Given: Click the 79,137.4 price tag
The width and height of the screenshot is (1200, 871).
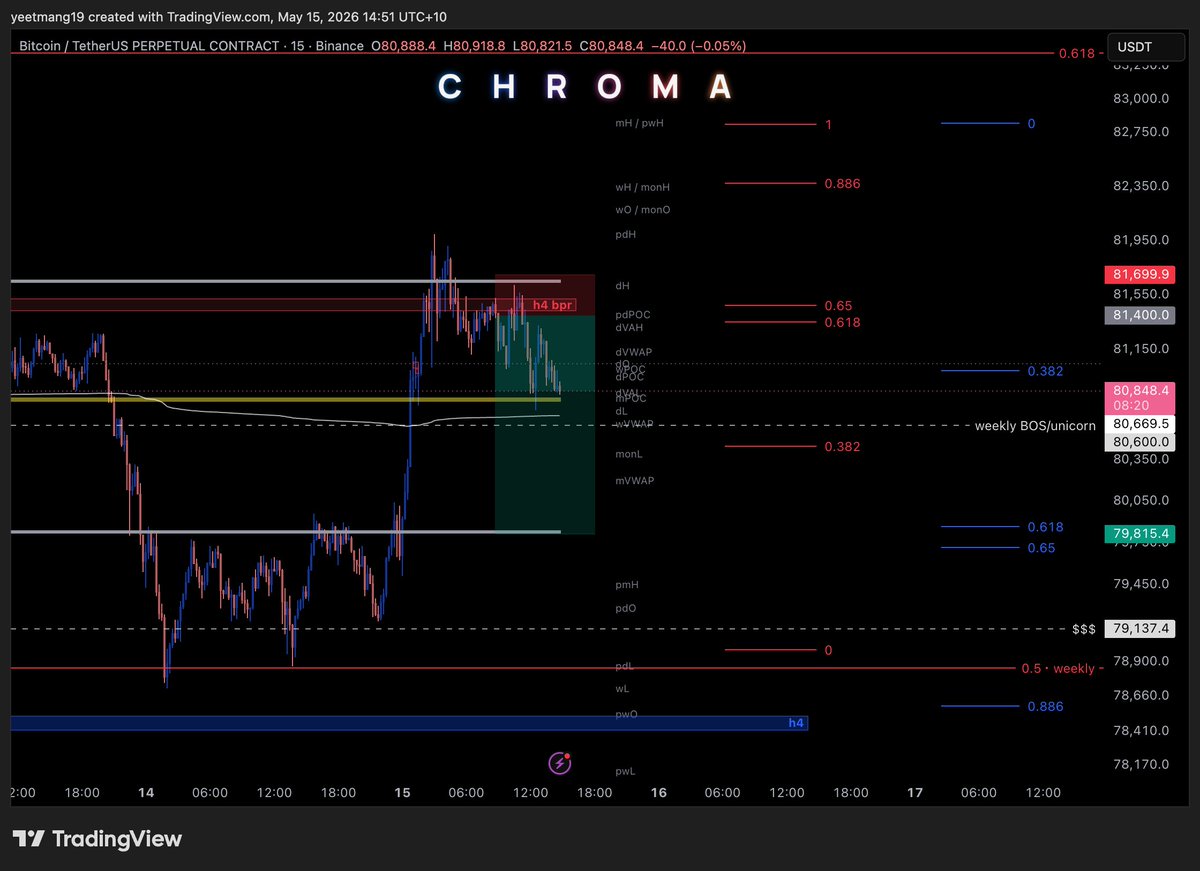Looking at the screenshot, I should (1138, 629).
